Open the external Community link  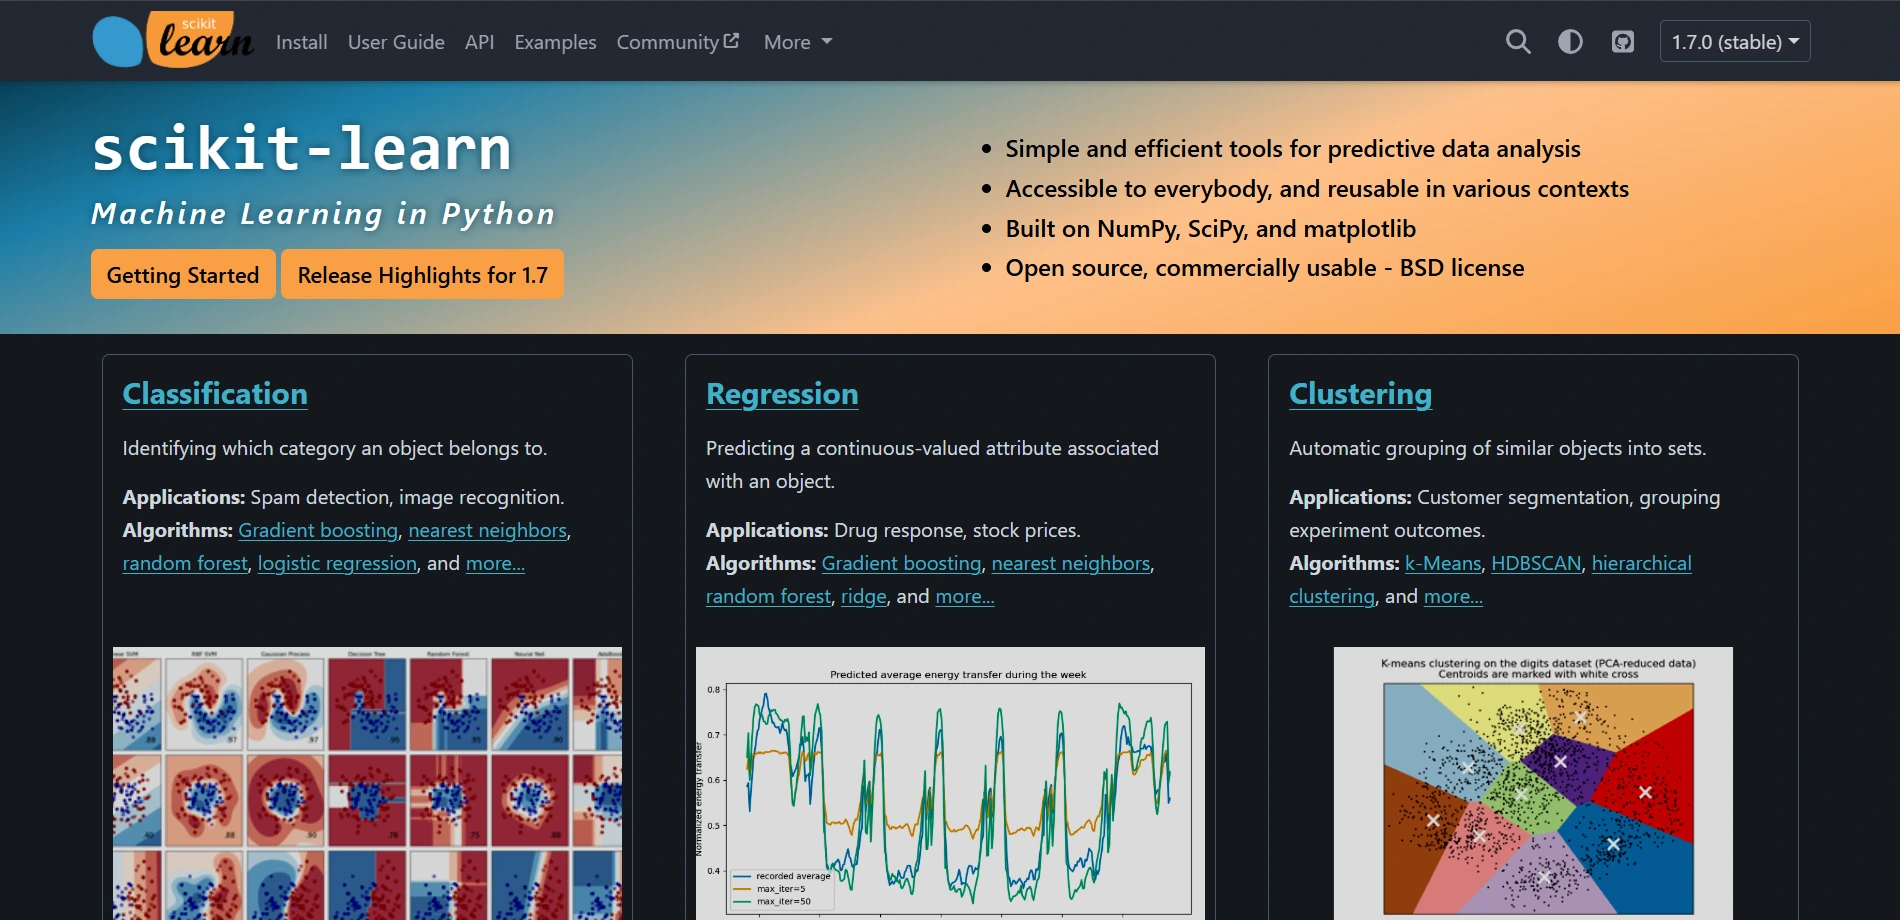coord(677,42)
